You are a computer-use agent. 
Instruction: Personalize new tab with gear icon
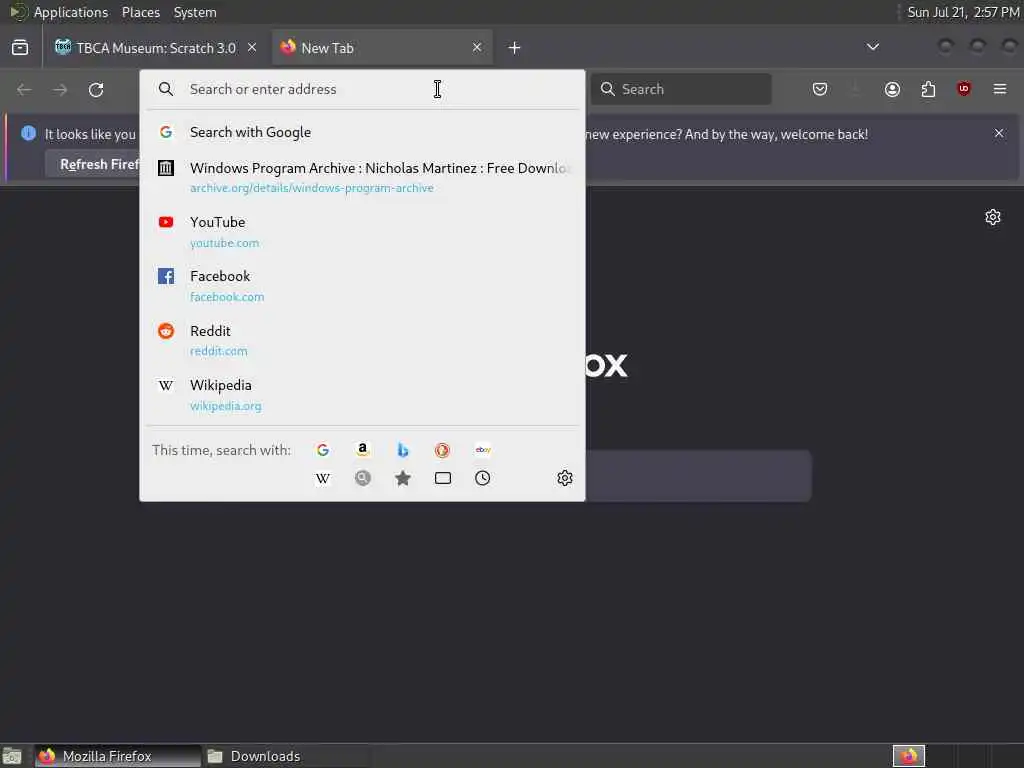point(993,217)
